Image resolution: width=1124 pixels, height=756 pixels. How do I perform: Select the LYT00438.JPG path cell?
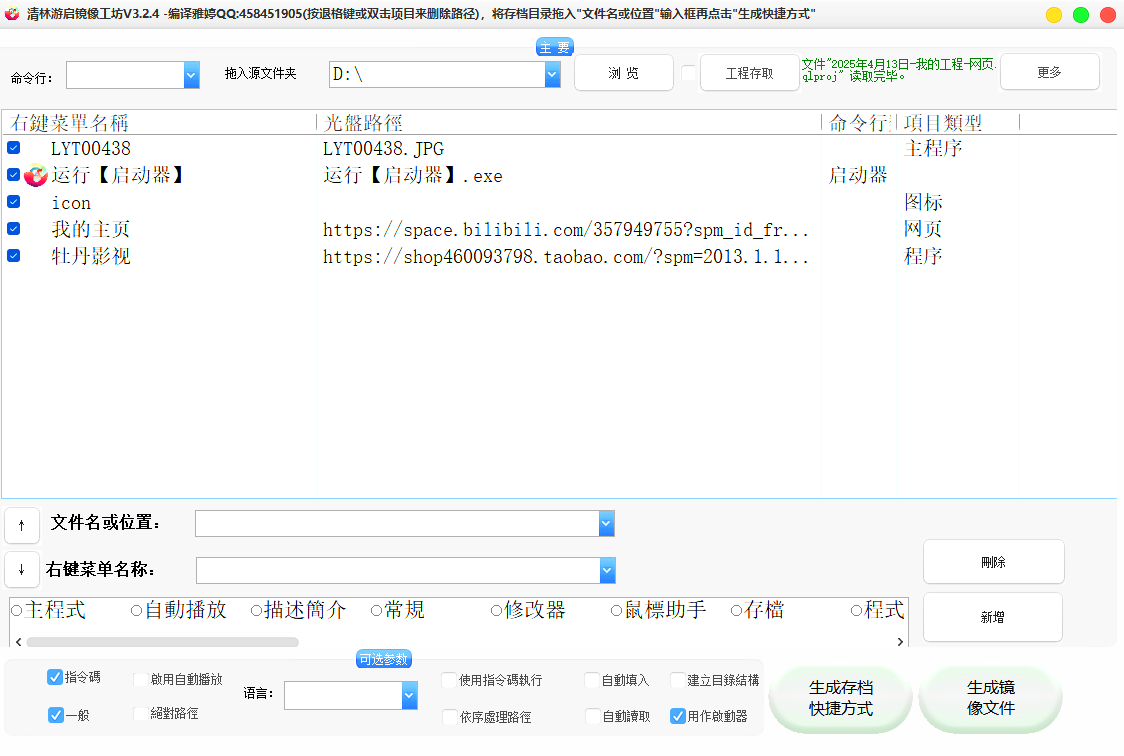tap(384, 149)
